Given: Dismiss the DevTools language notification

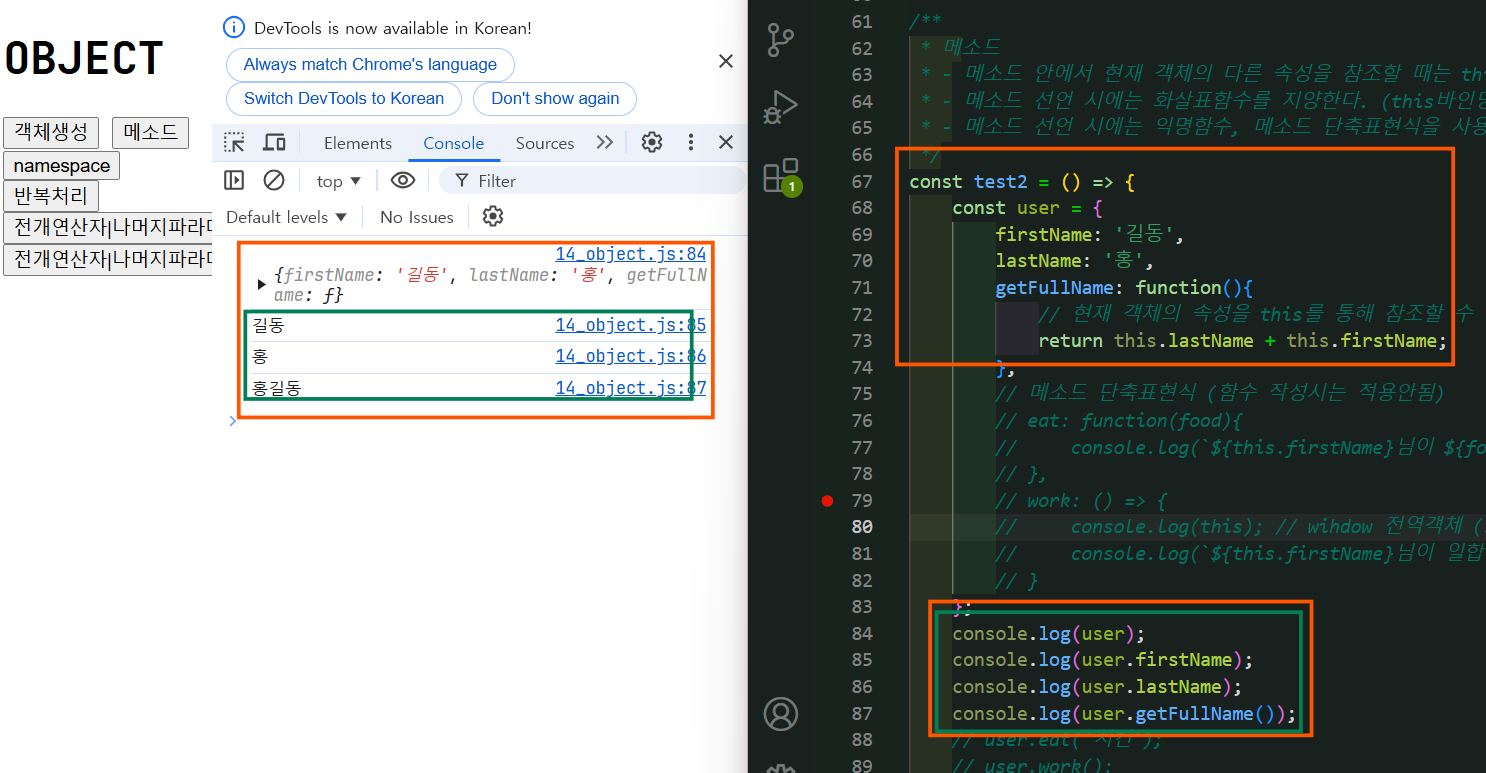Looking at the screenshot, I should click(x=726, y=62).
